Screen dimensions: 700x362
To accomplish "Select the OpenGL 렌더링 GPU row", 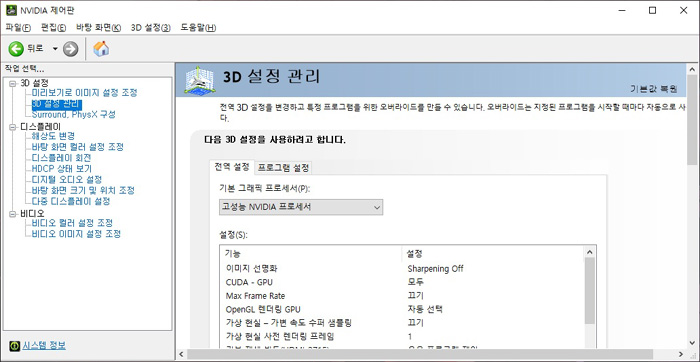I will point(402,309).
